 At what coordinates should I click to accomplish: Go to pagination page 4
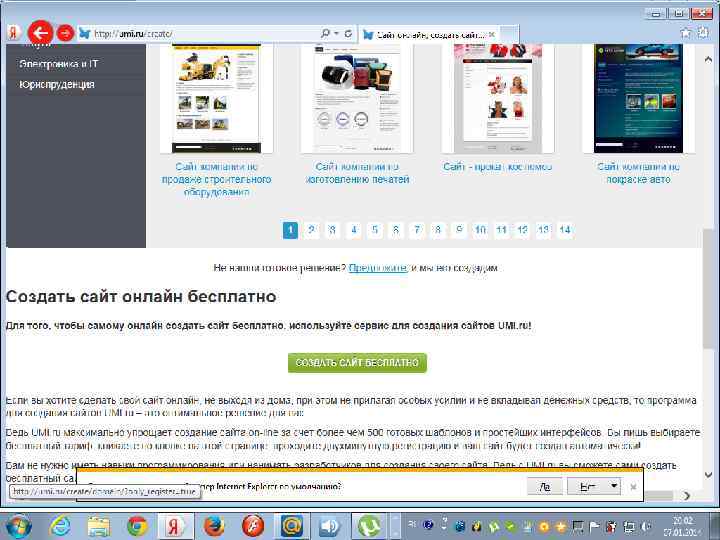[x=354, y=230]
